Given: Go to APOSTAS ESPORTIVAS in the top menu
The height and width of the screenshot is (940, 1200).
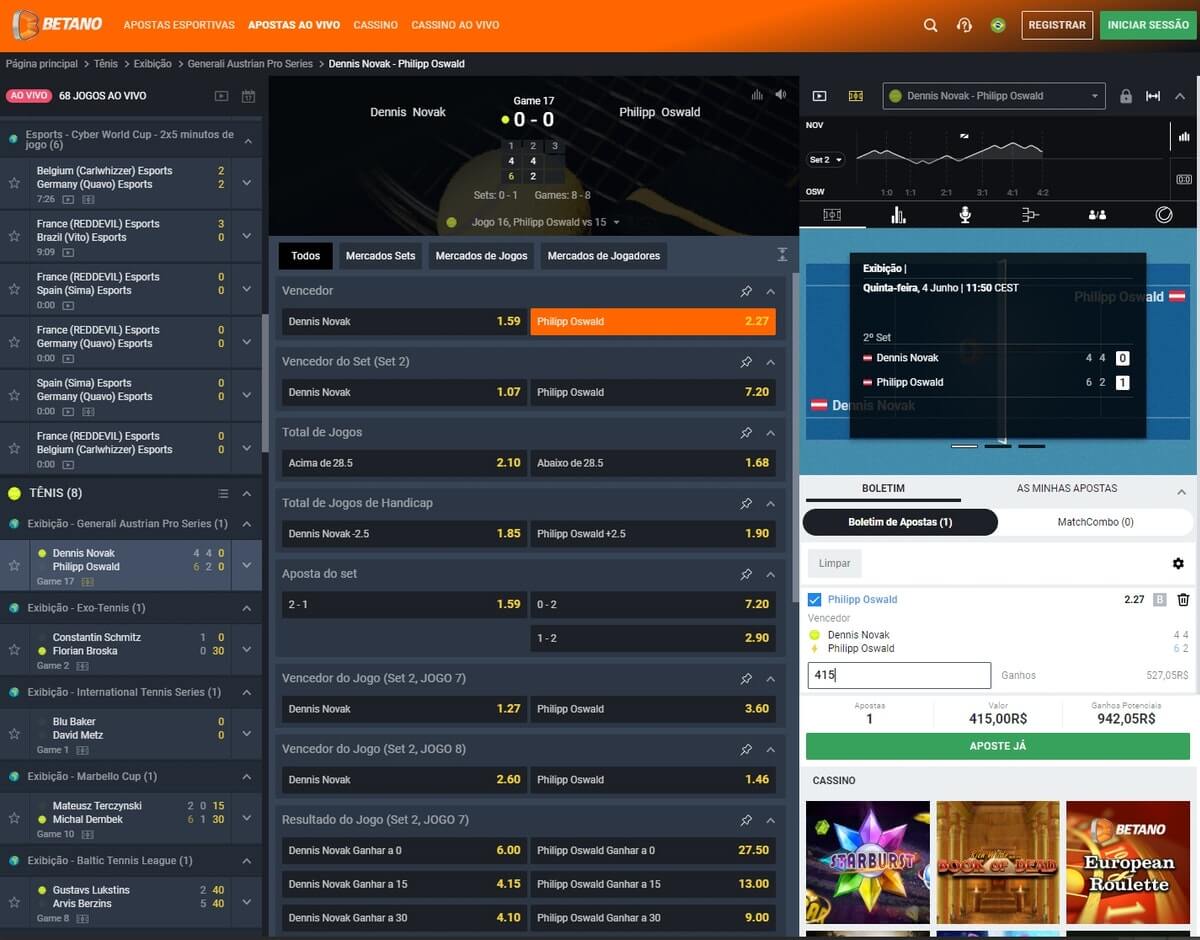Looking at the screenshot, I should [179, 25].
